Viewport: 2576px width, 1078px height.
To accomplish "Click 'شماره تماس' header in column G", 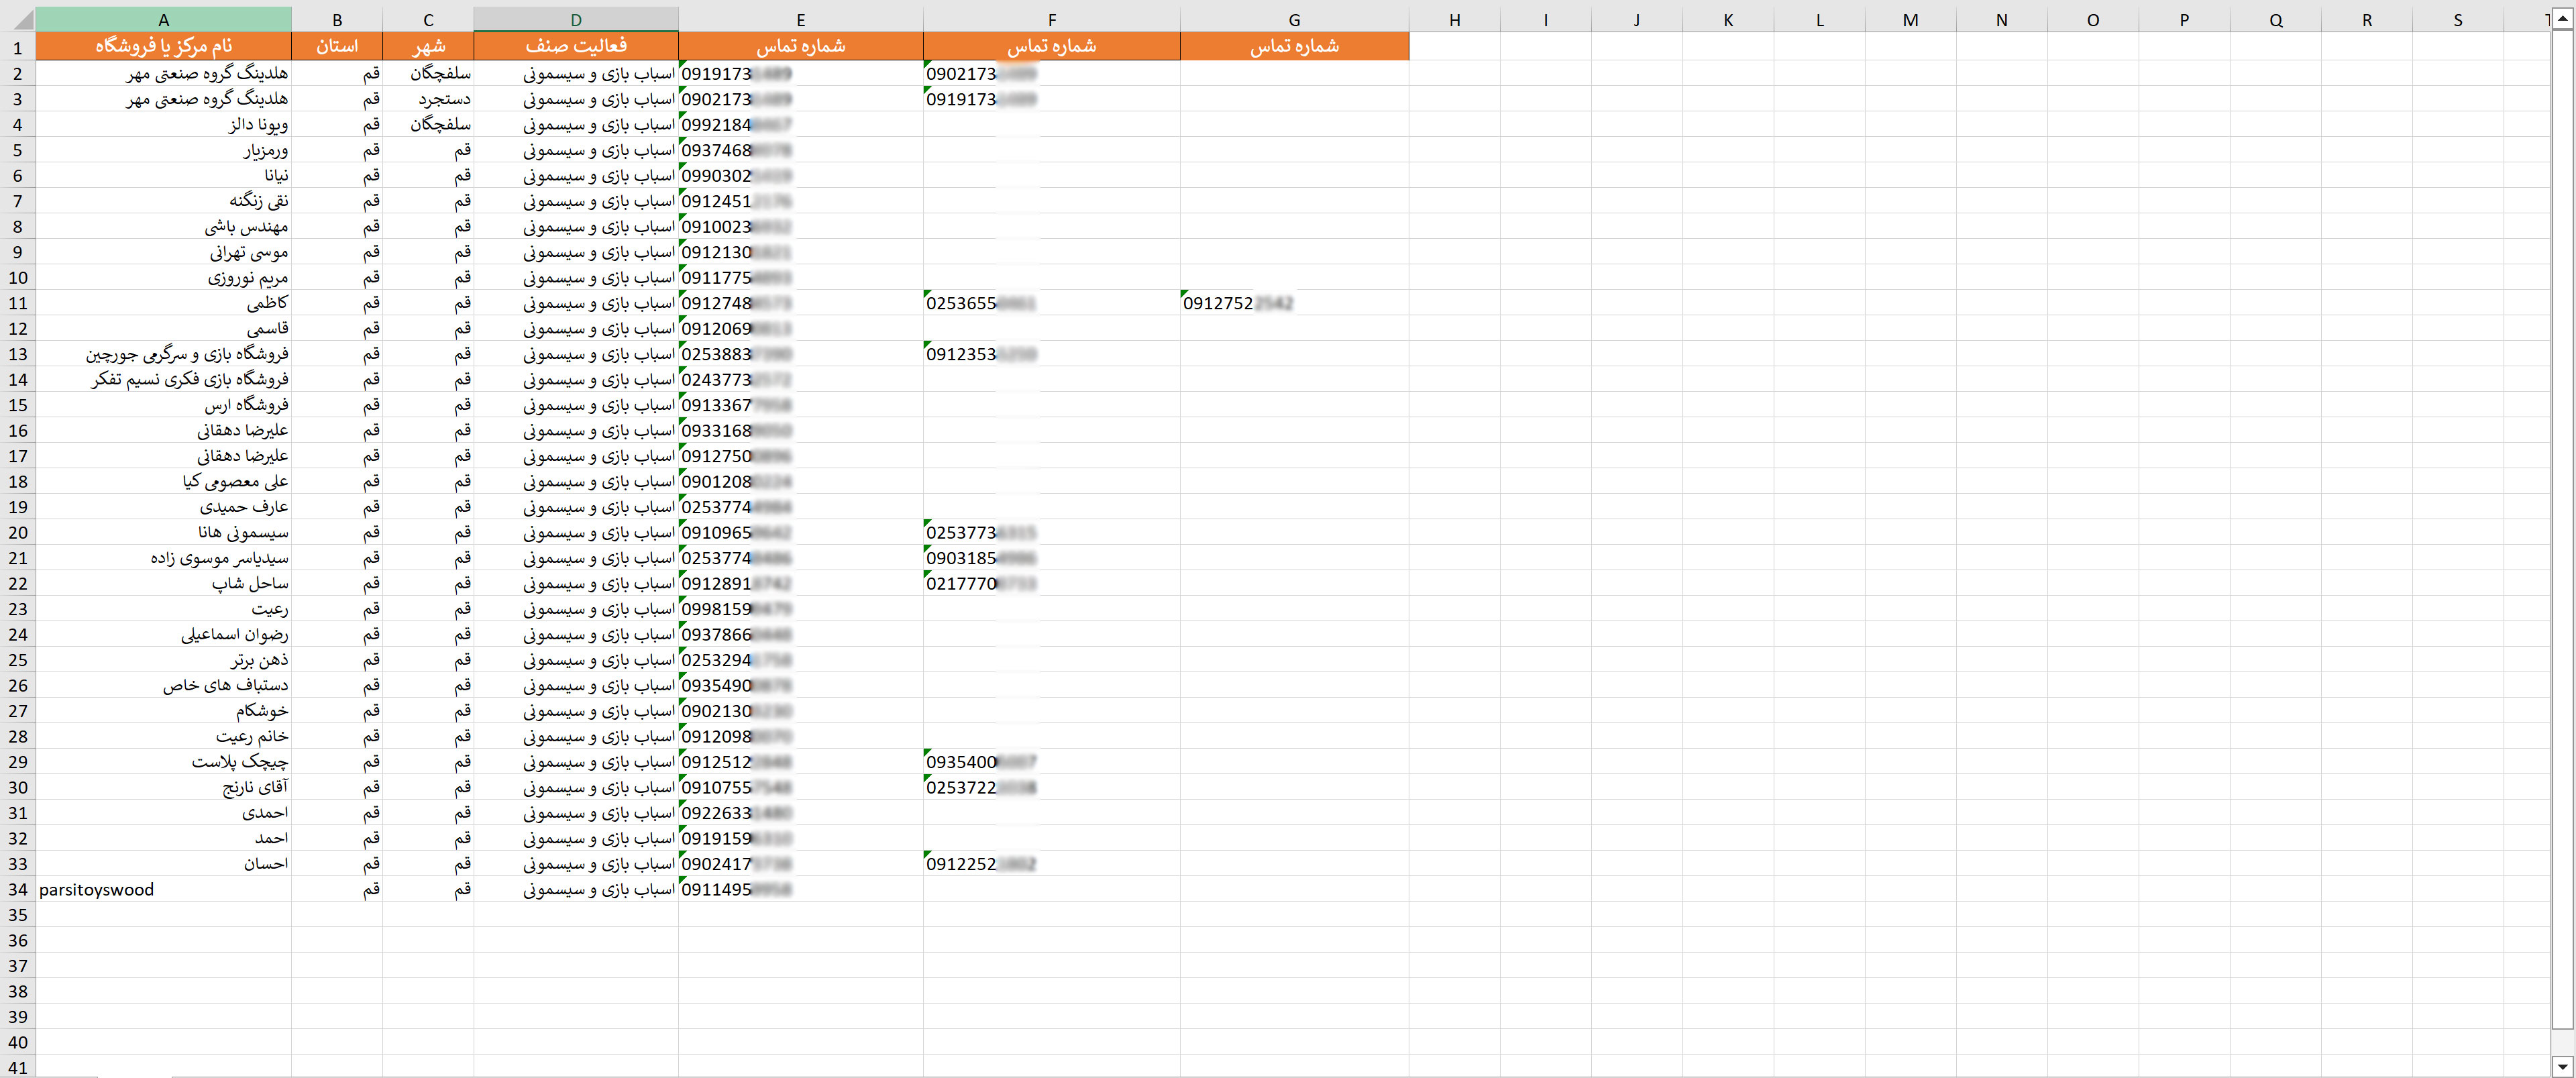I will 1294,46.
